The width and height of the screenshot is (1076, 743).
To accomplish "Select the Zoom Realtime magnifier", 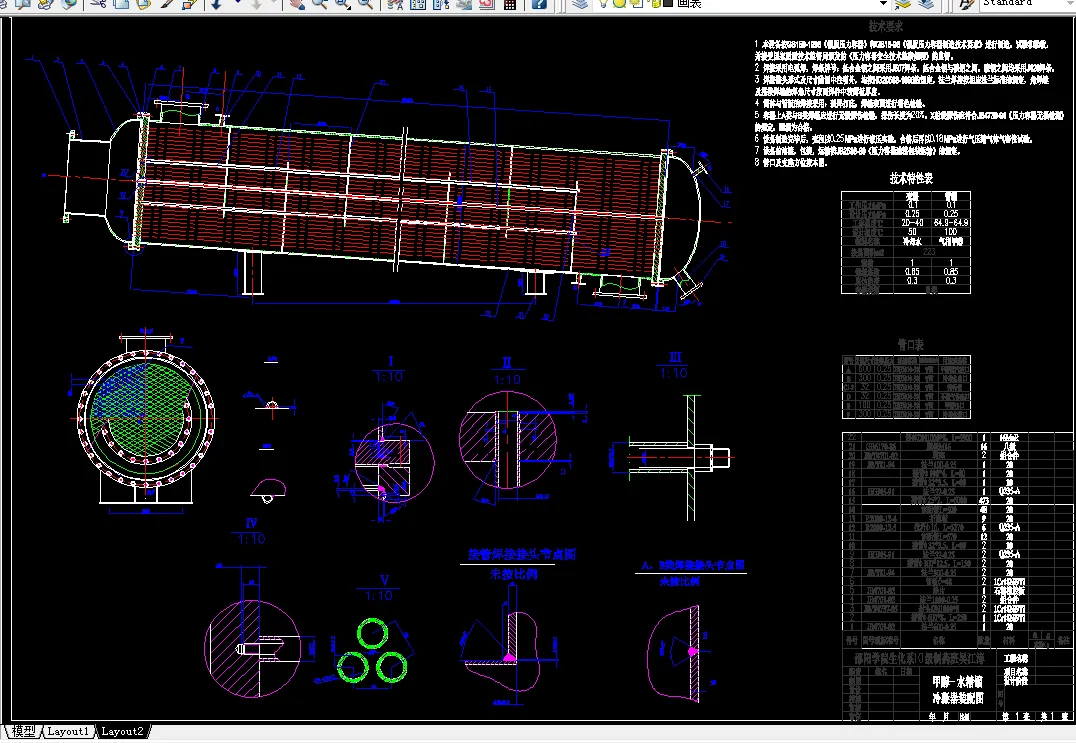I will point(319,3).
